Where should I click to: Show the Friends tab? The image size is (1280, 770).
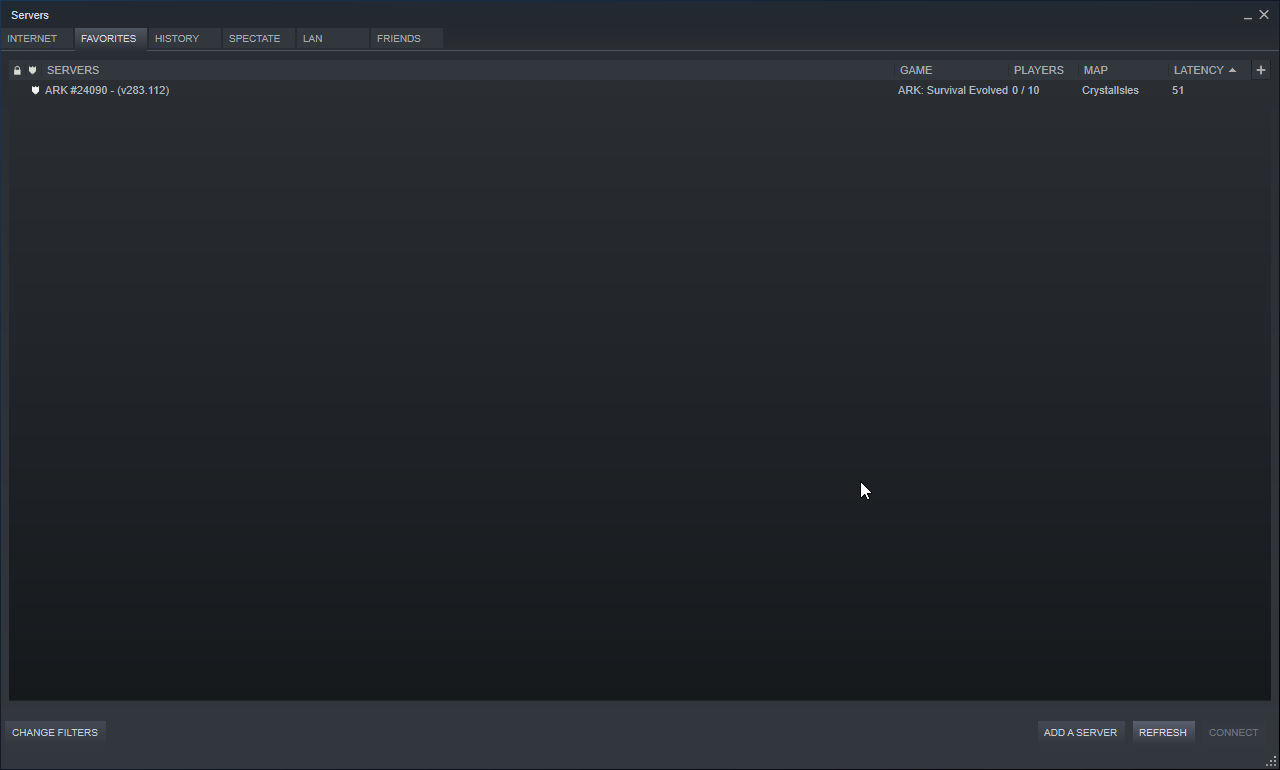[399, 38]
